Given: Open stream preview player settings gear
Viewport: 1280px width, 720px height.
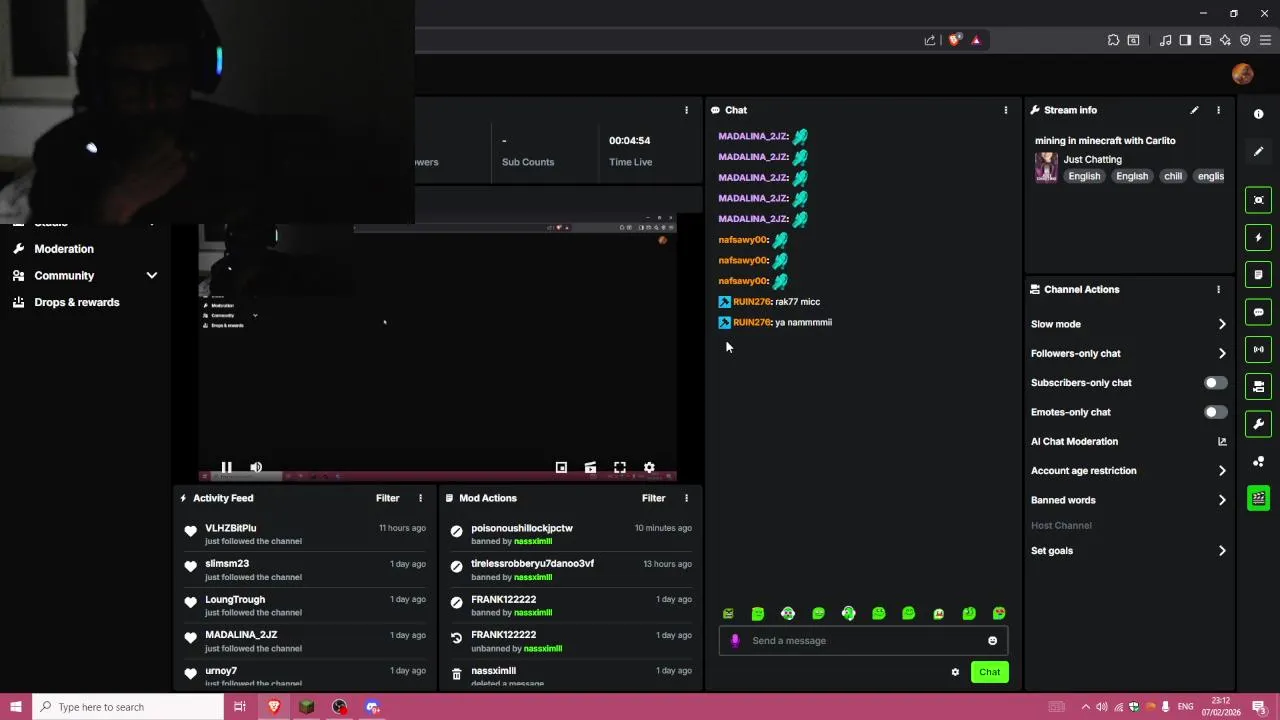Looking at the screenshot, I should point(649,467).
